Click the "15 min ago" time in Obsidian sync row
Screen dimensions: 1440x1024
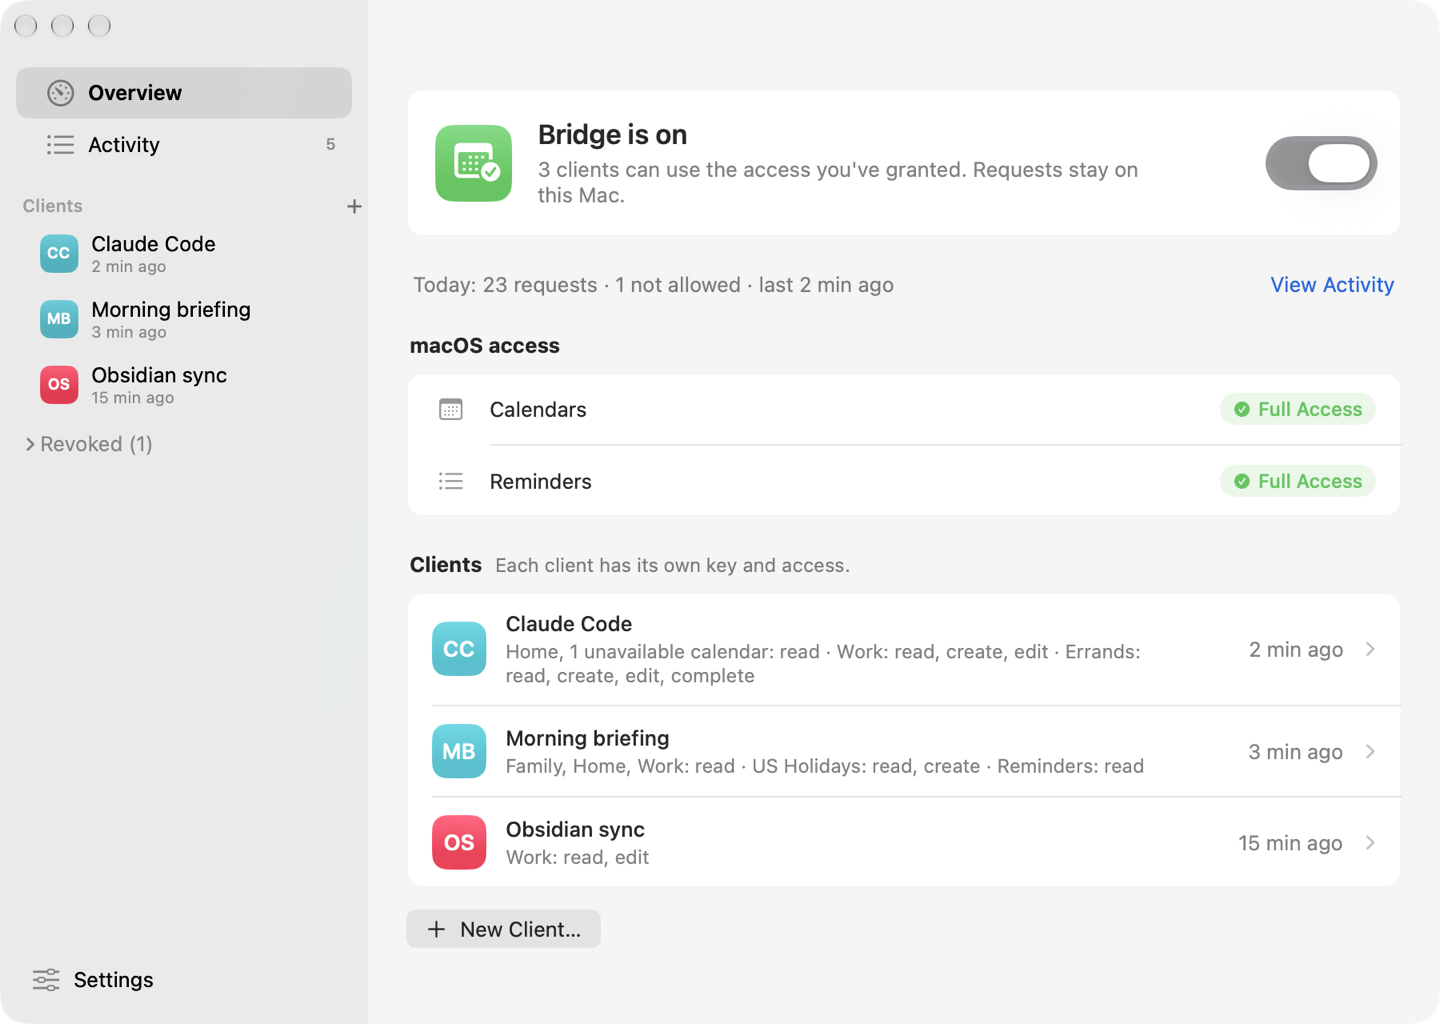pyautogui.click(x=1290, y=843)
